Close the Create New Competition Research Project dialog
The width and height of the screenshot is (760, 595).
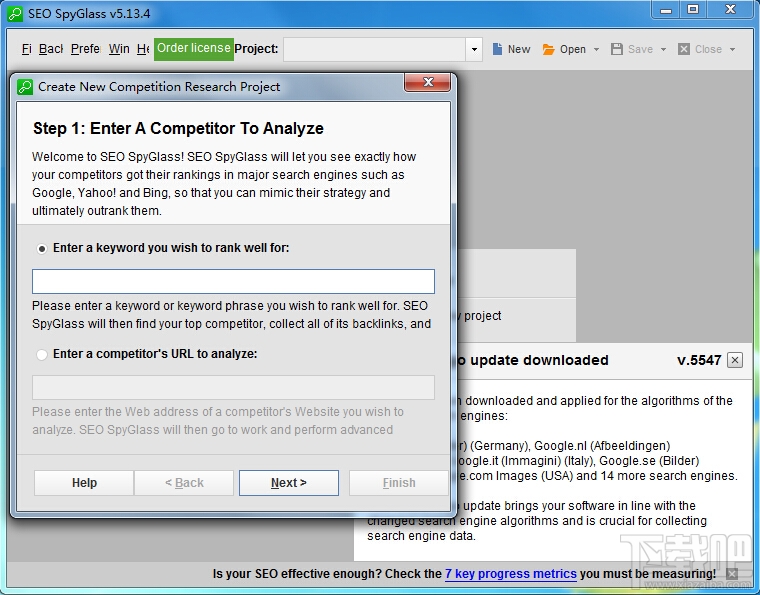[428, 82]
